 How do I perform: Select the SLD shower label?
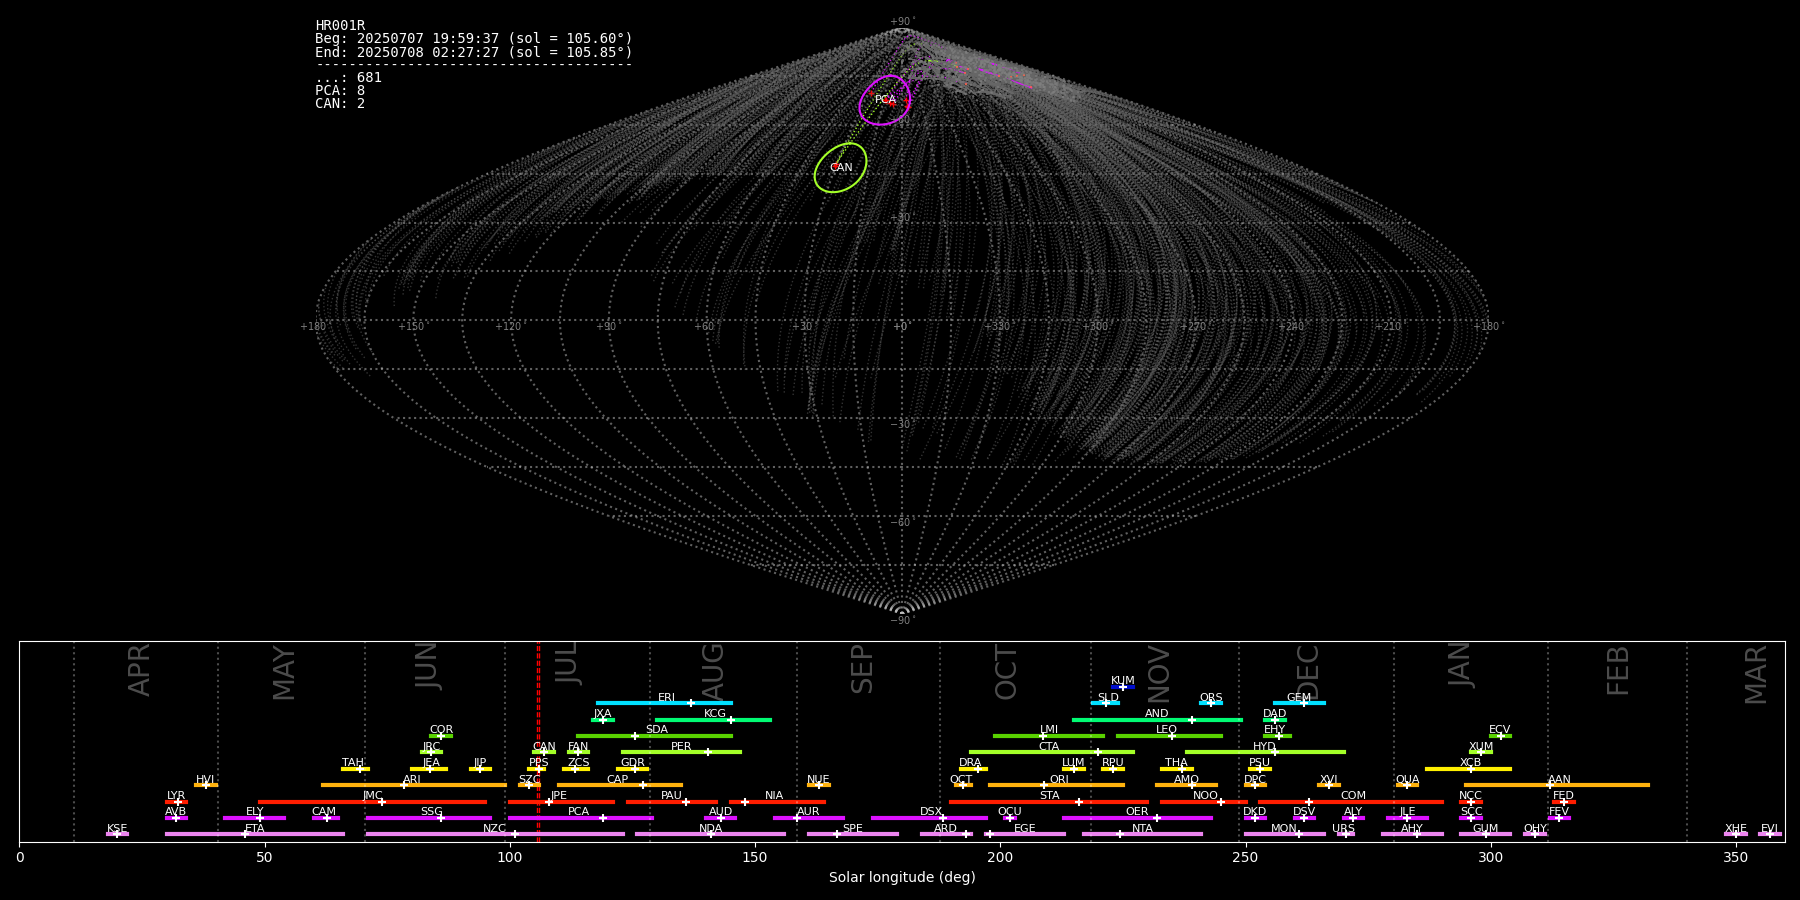(x=1108, y=698)
